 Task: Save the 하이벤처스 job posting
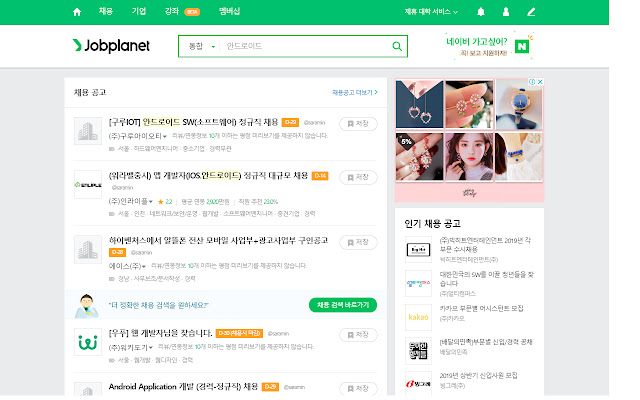358,242
